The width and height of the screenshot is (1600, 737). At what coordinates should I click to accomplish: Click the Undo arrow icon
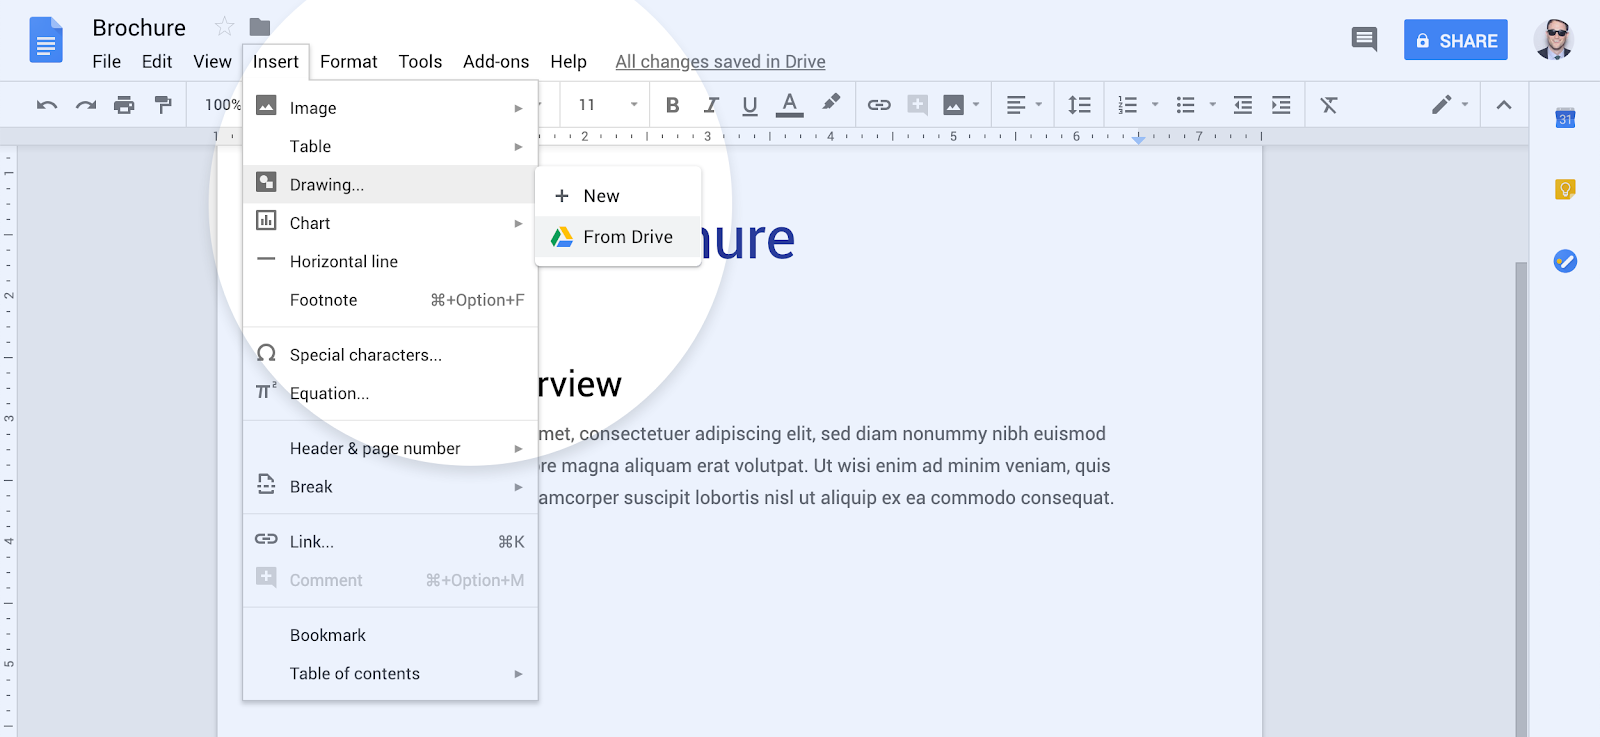46,105
